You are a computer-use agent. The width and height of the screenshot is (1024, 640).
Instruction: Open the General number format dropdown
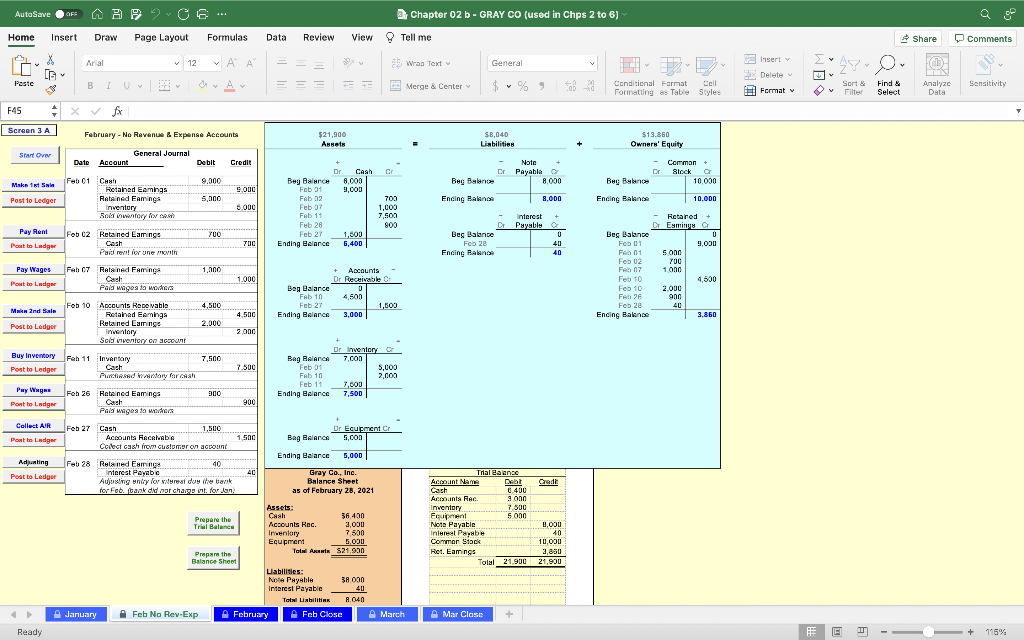542,62
